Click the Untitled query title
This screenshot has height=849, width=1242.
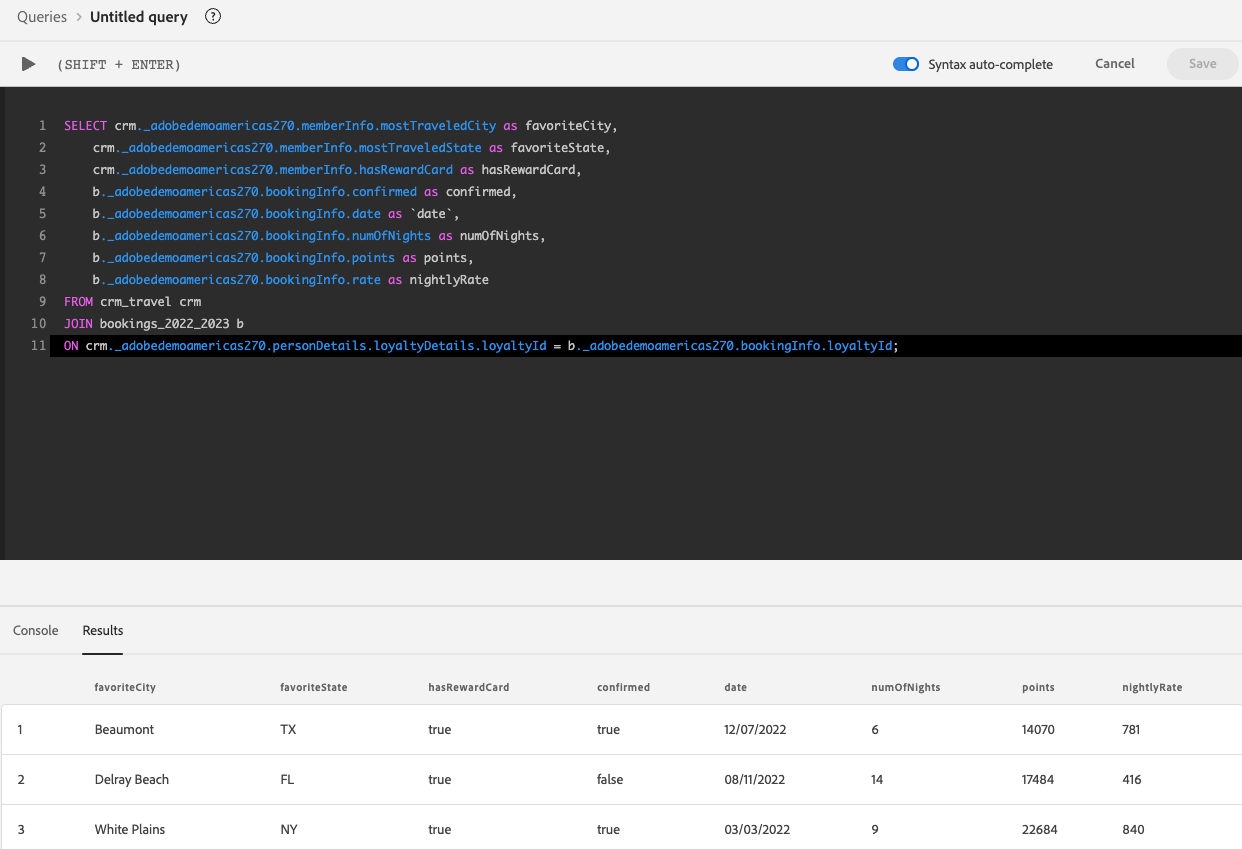(139, 17)
